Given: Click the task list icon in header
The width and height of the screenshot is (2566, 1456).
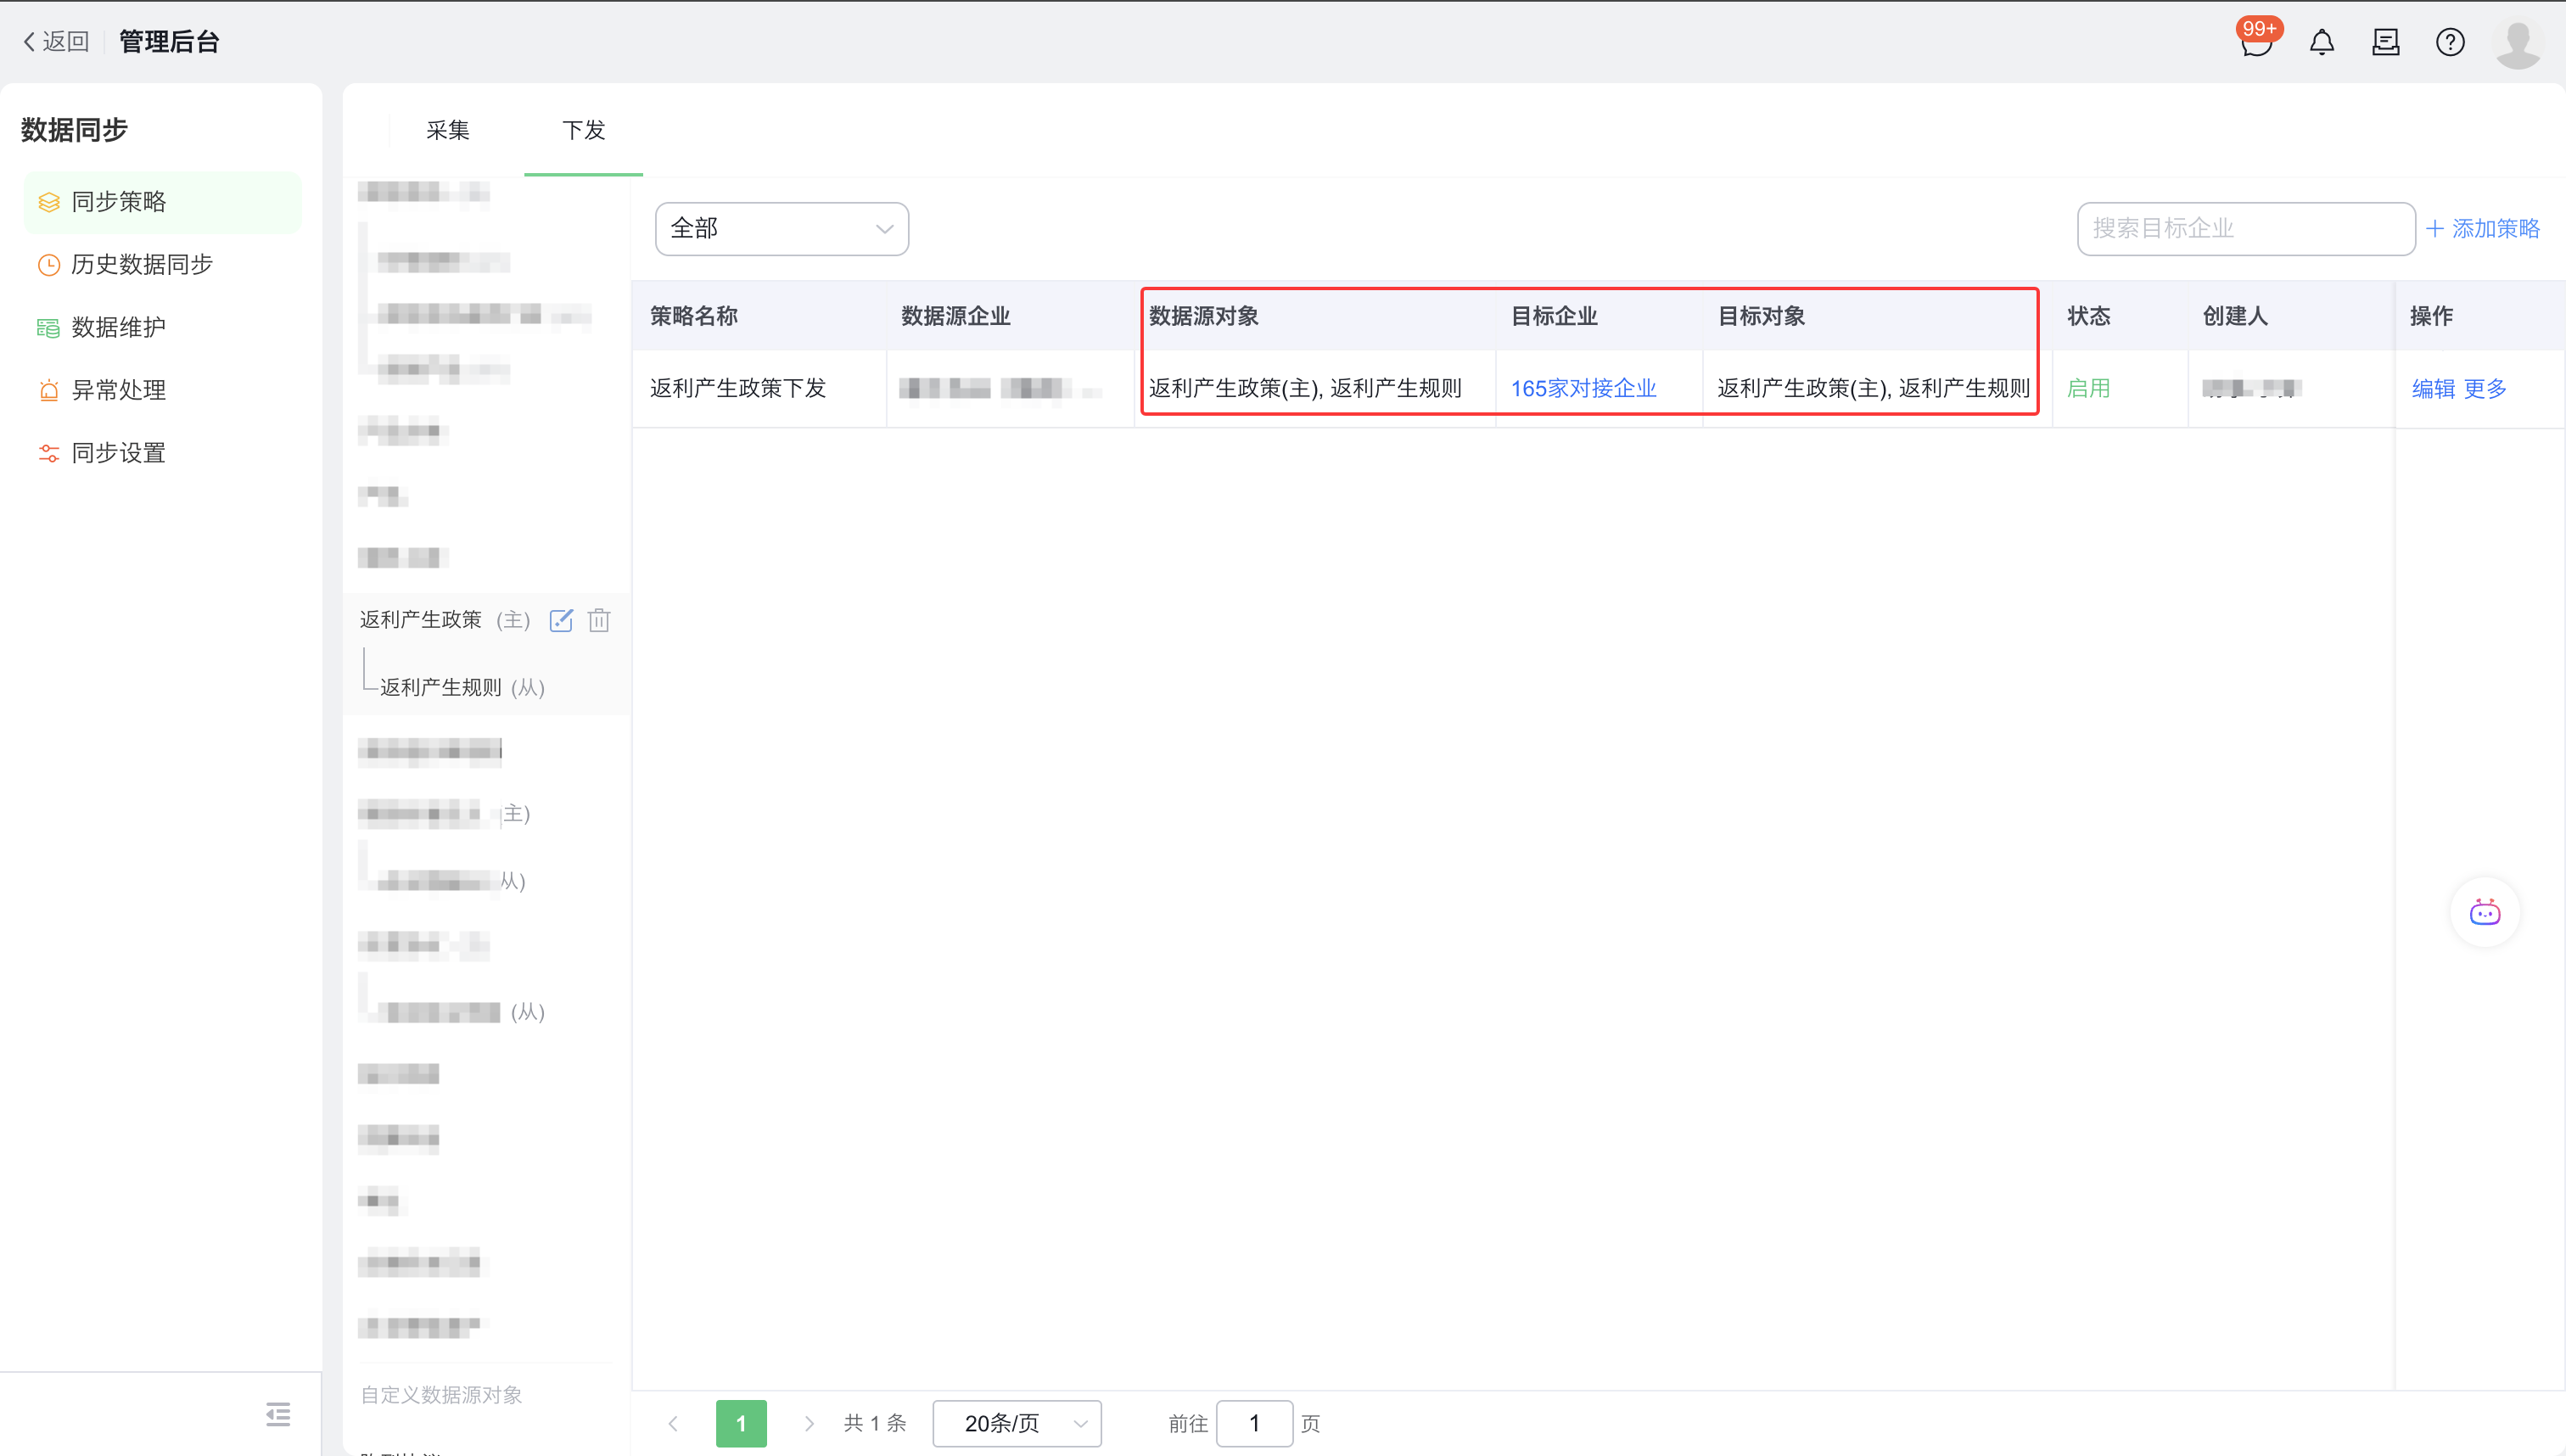Looking at the screenshot, I should coord(2385,42).
